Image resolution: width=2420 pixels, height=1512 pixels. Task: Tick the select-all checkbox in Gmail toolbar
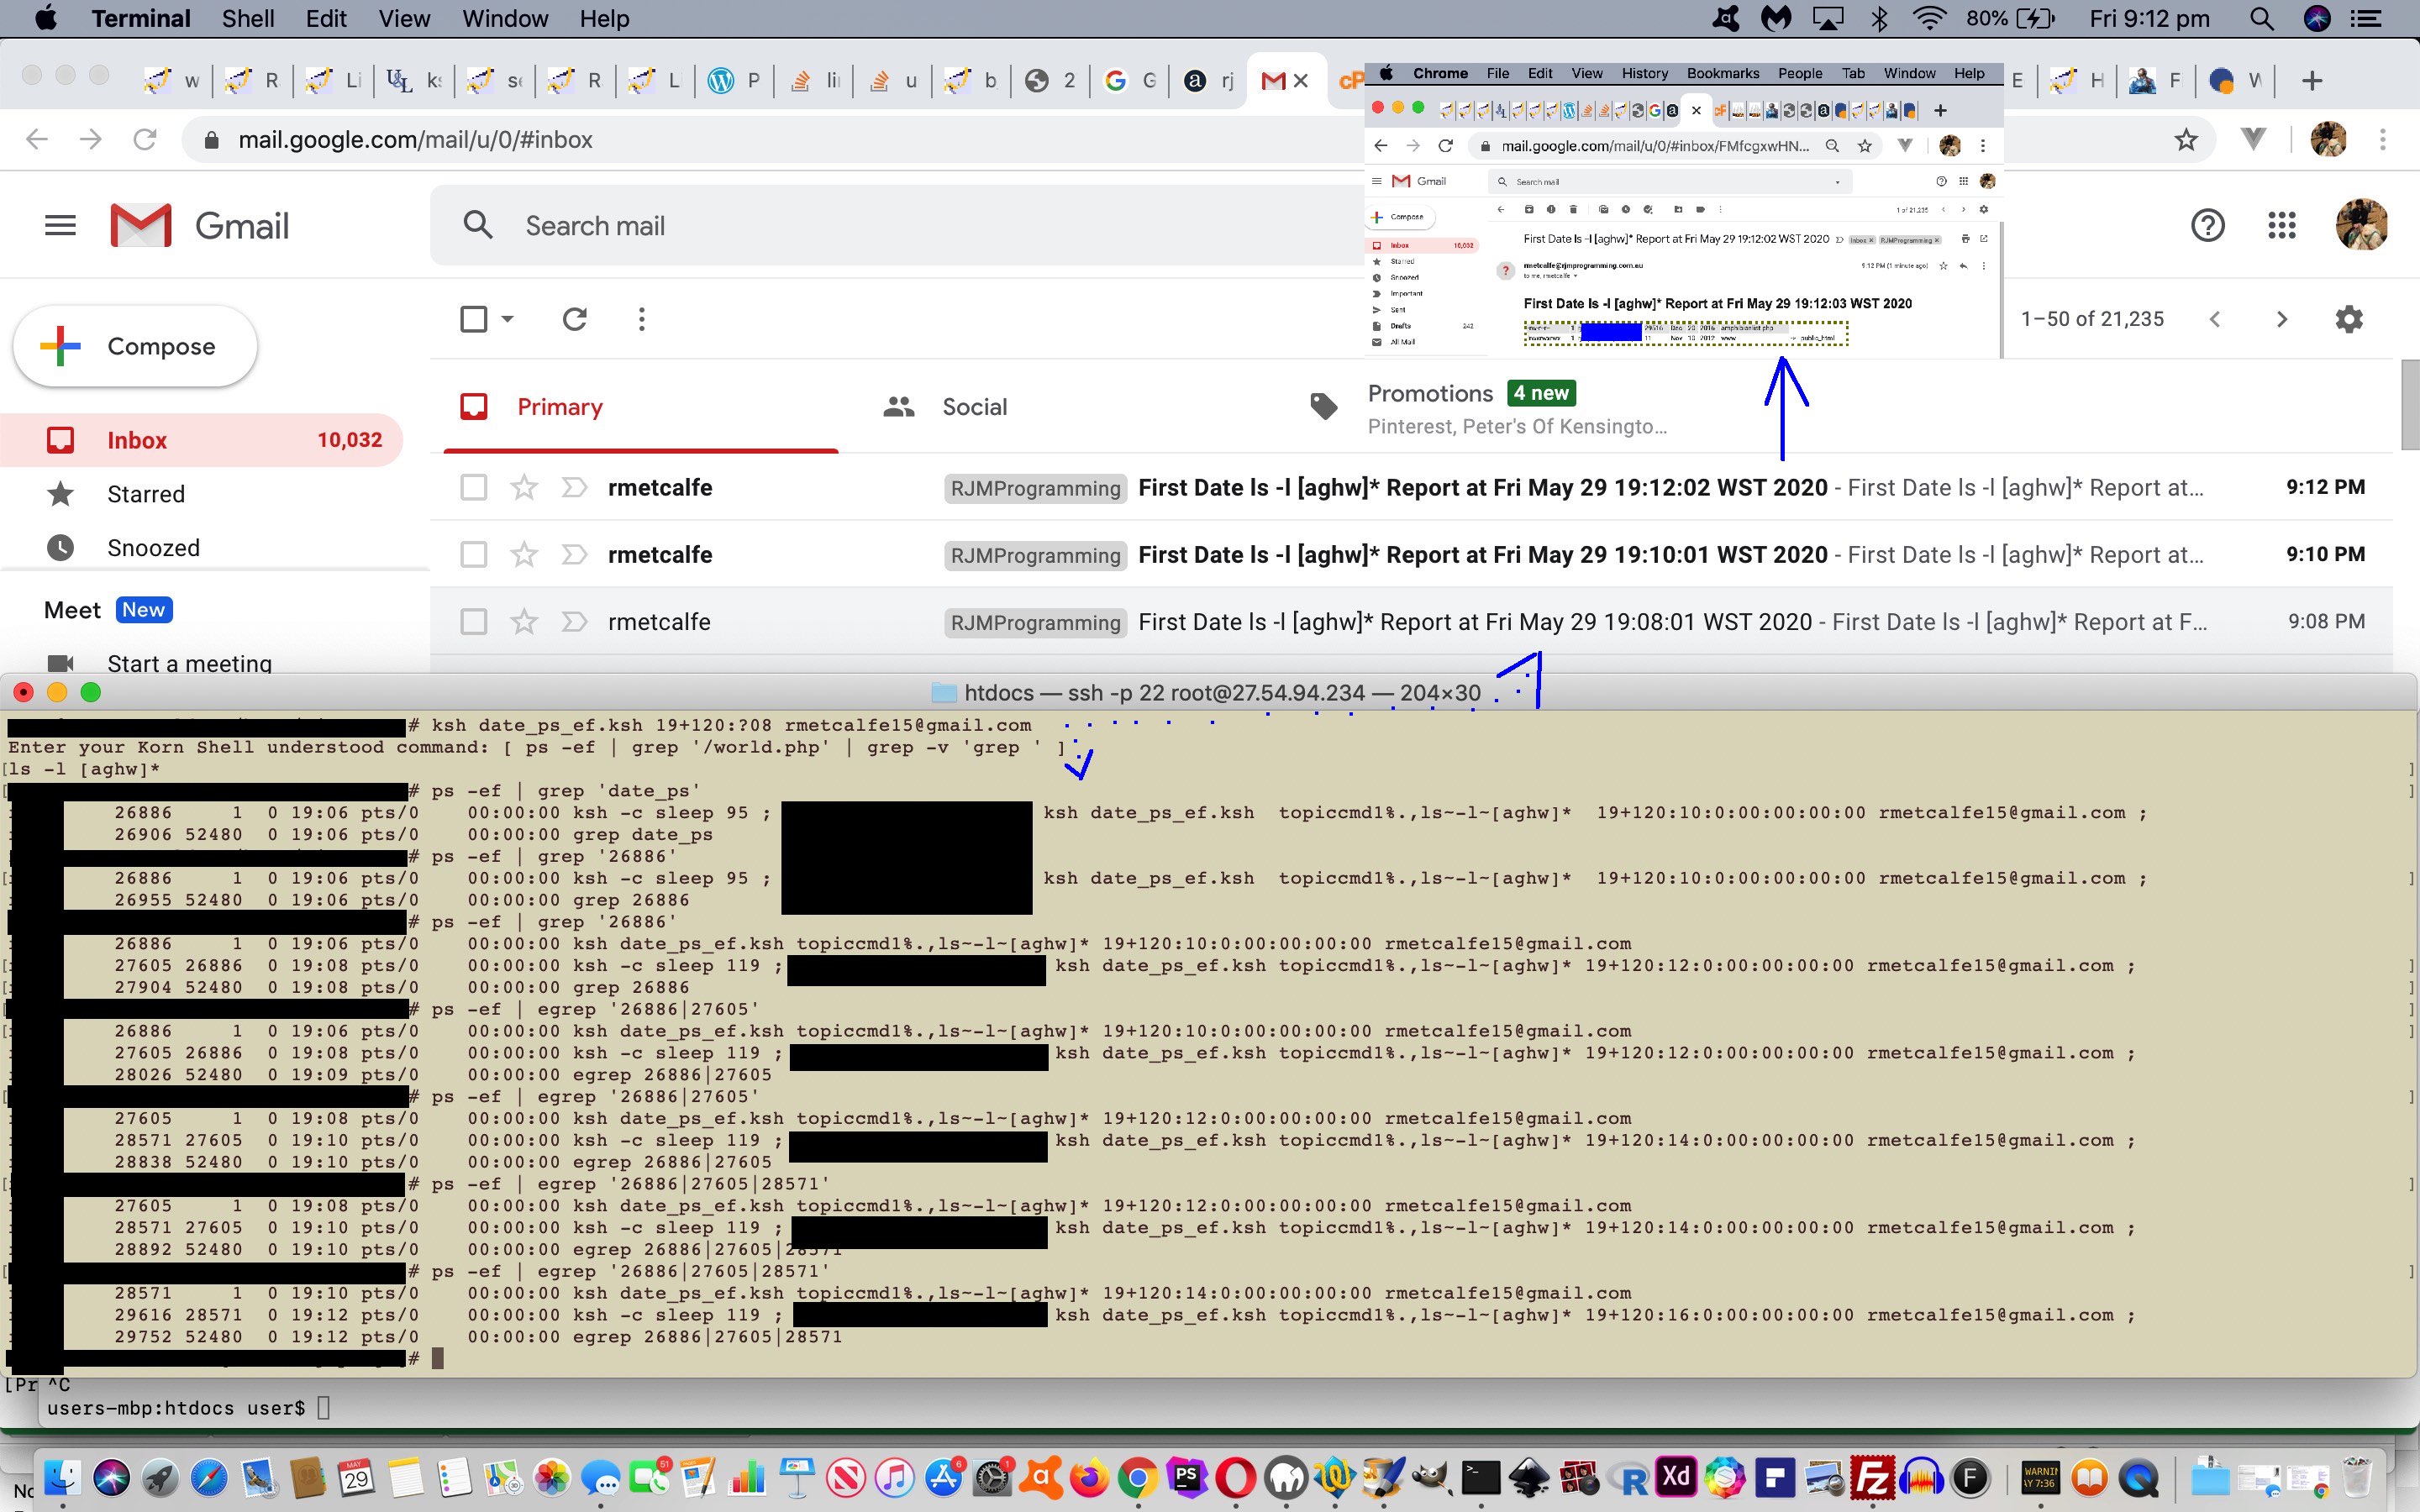click(474, 319)
